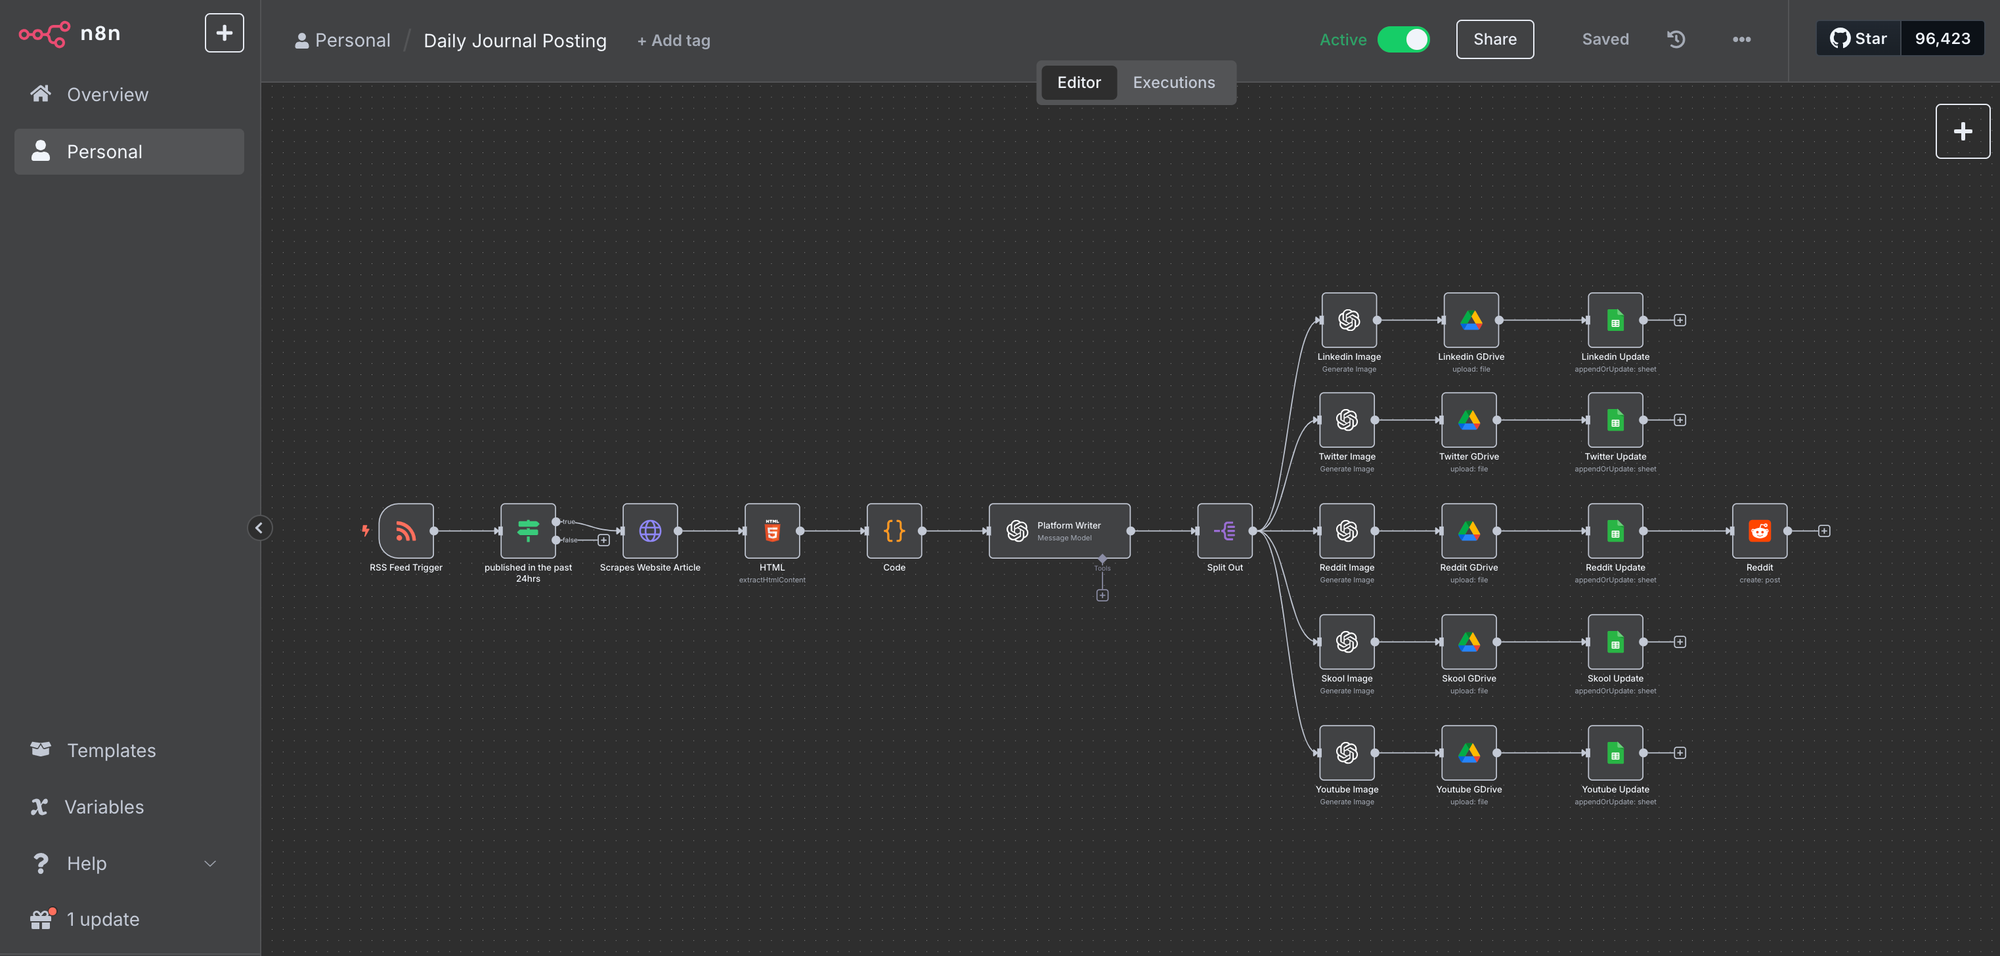Collapse the left sidebar with chevron

click(259, 528)
